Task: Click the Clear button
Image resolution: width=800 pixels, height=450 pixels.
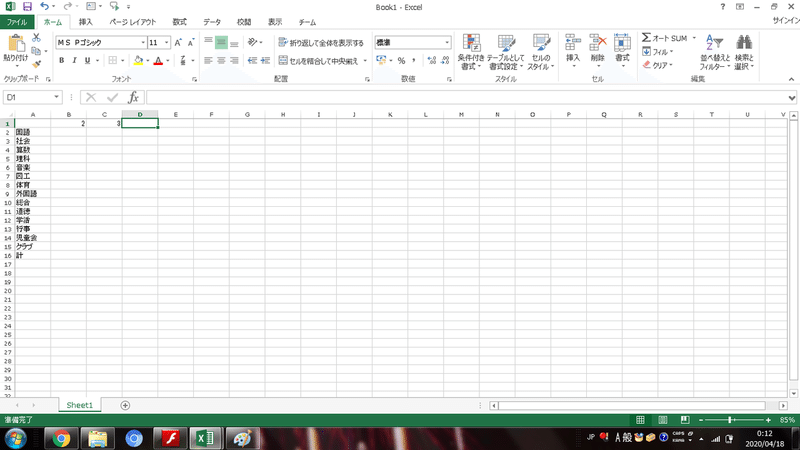Action: tap(657, 65)
